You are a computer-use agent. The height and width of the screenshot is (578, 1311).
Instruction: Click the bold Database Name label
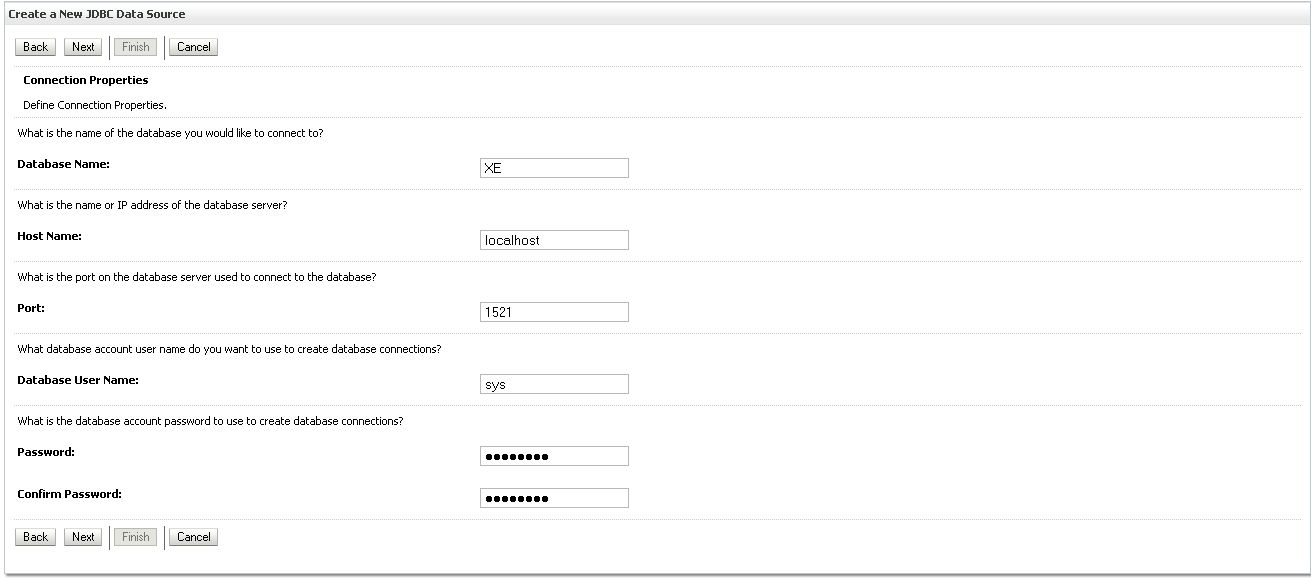tap(63, 163)
